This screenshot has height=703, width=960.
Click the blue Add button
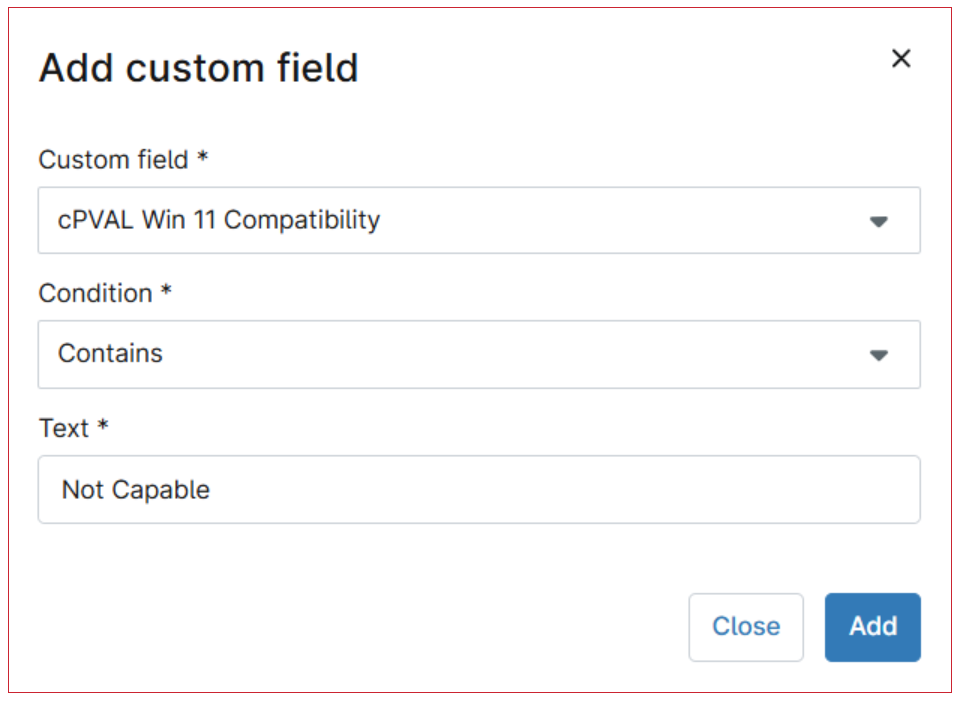872,627
